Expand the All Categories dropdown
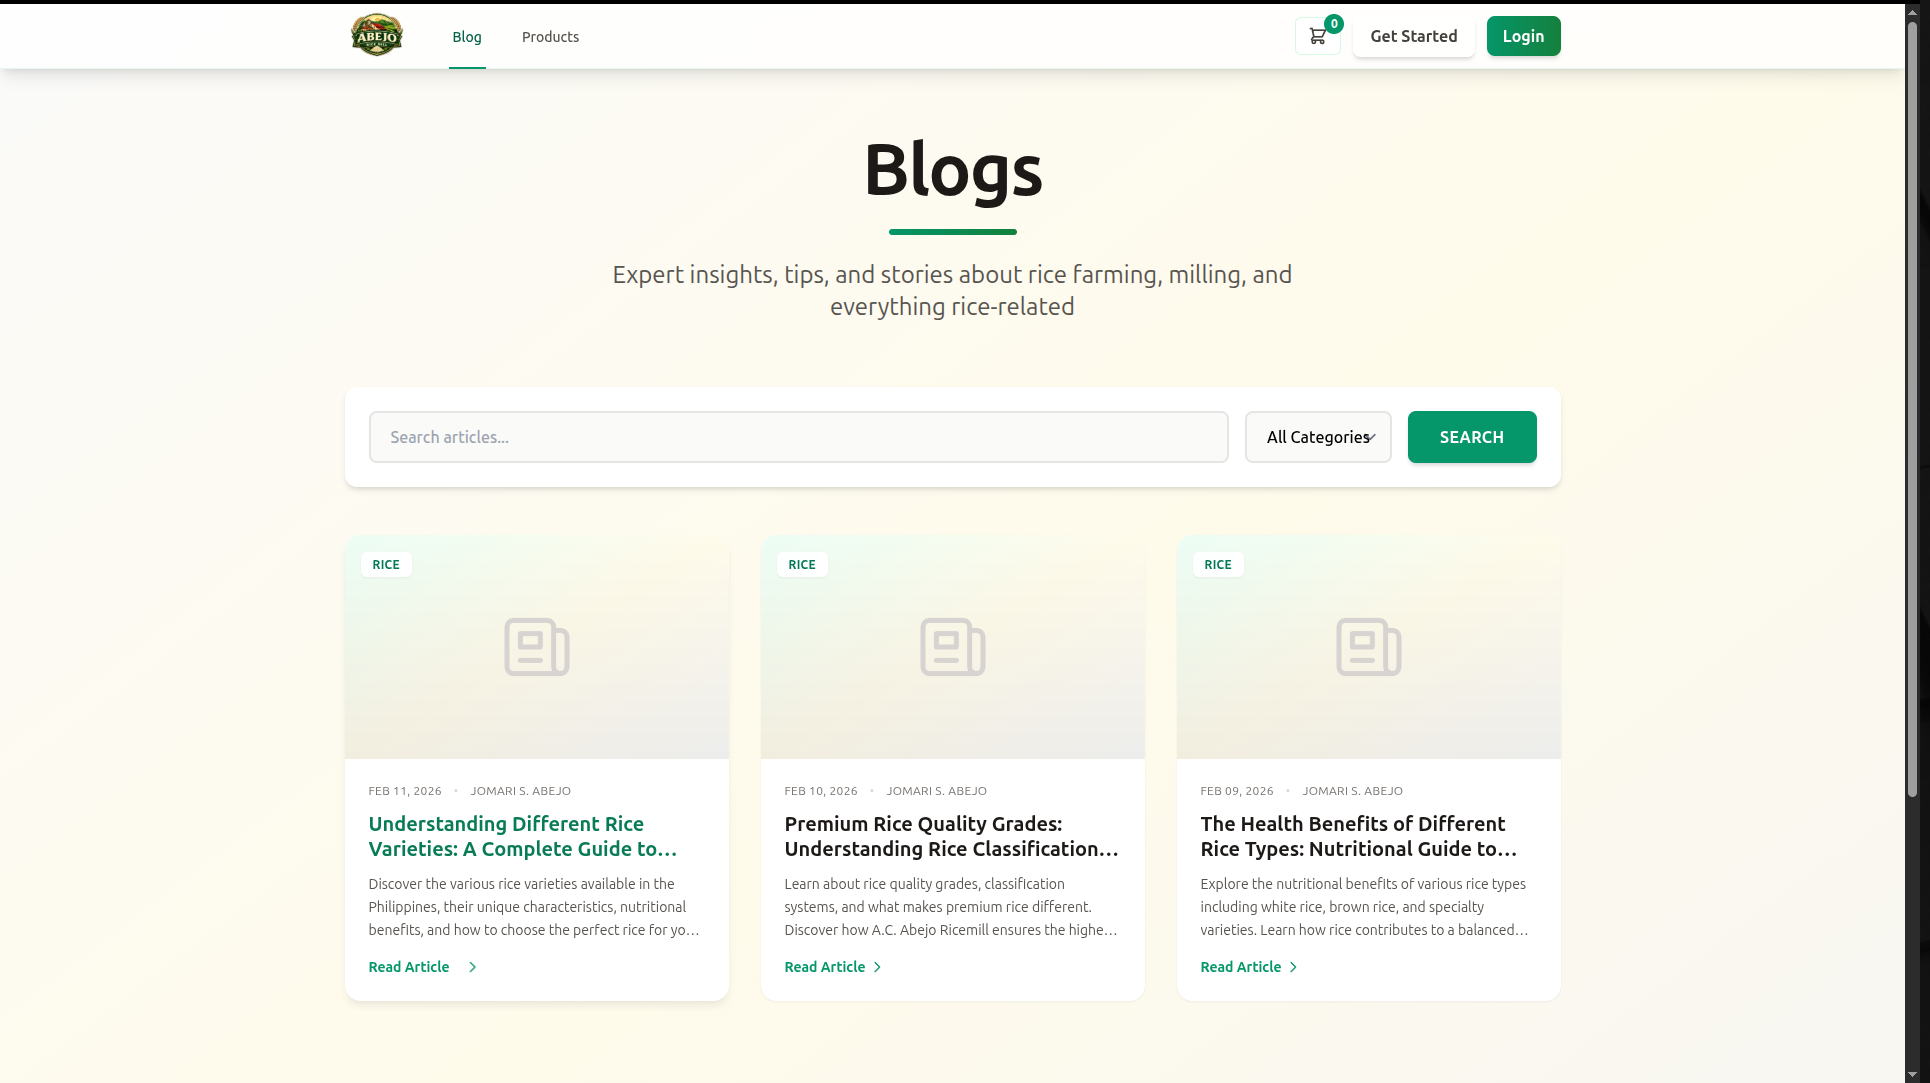 tap(1318, 437)
